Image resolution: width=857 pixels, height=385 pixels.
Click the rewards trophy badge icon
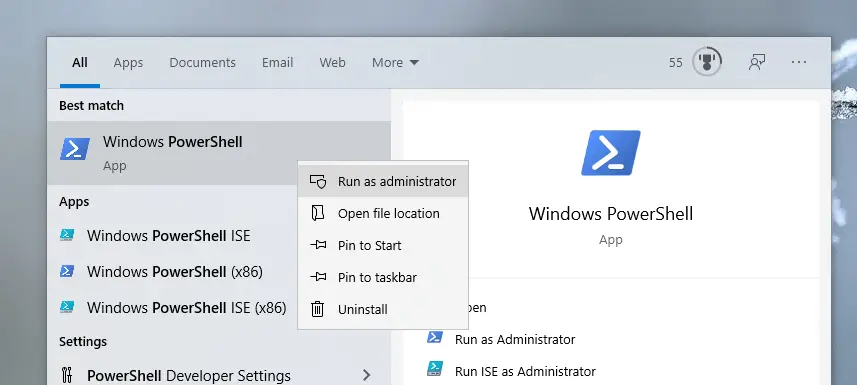(x=707, y=62)
